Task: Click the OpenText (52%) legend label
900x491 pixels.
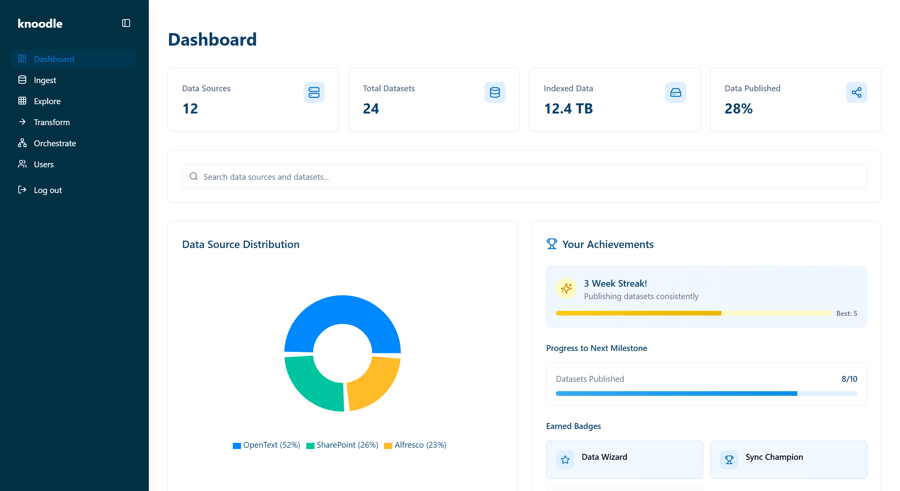Action: [x=271, y=445]
